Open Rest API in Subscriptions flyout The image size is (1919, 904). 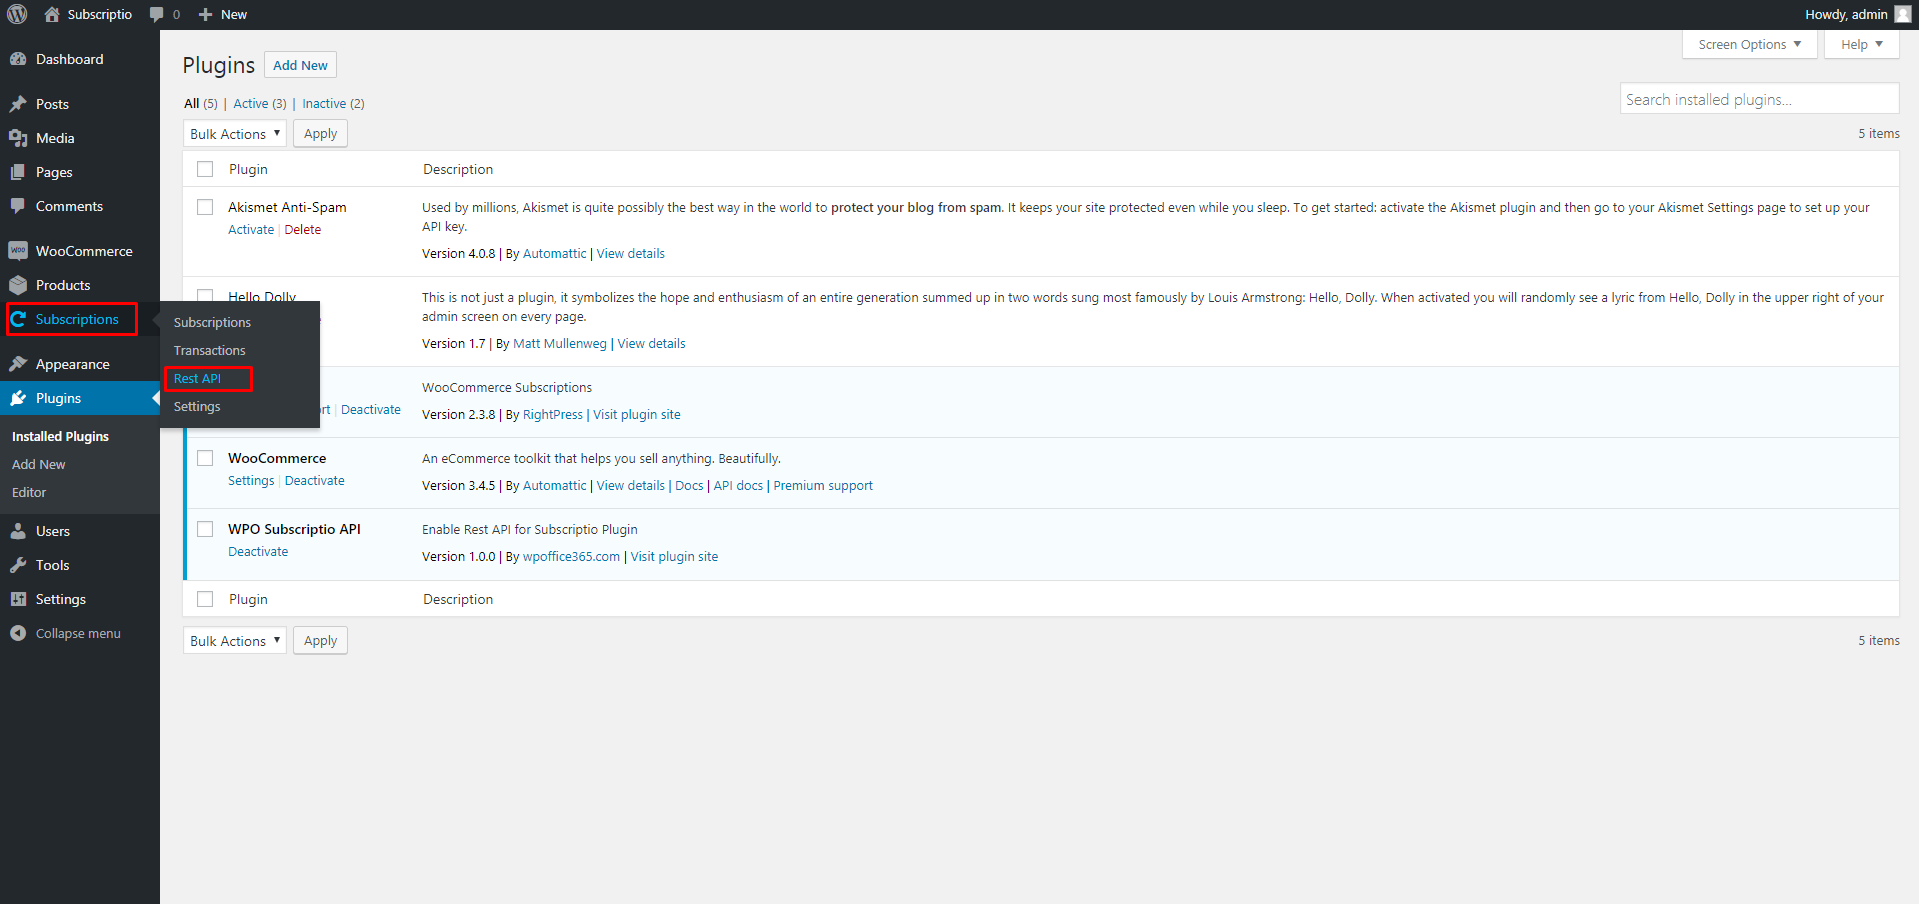pyautogui.click(x=197, y=379)
